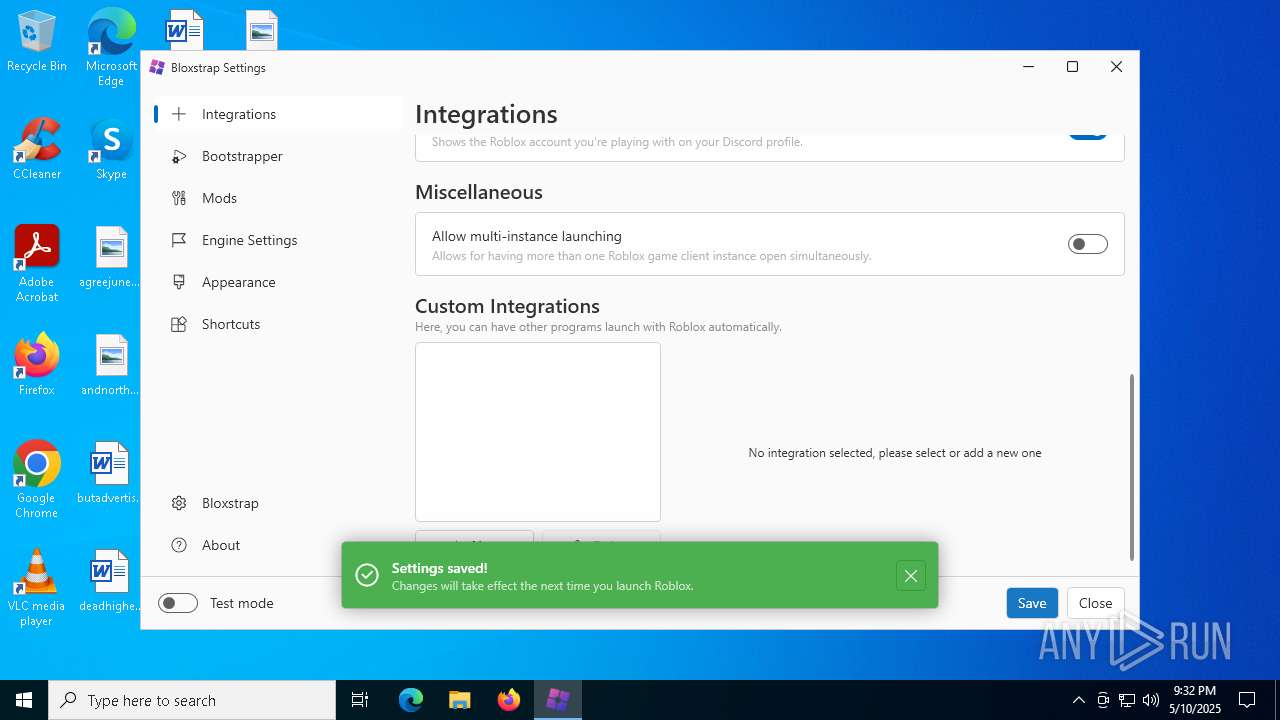
Task: Toggle the Test mode switch
Action: (x=178, y=603)
